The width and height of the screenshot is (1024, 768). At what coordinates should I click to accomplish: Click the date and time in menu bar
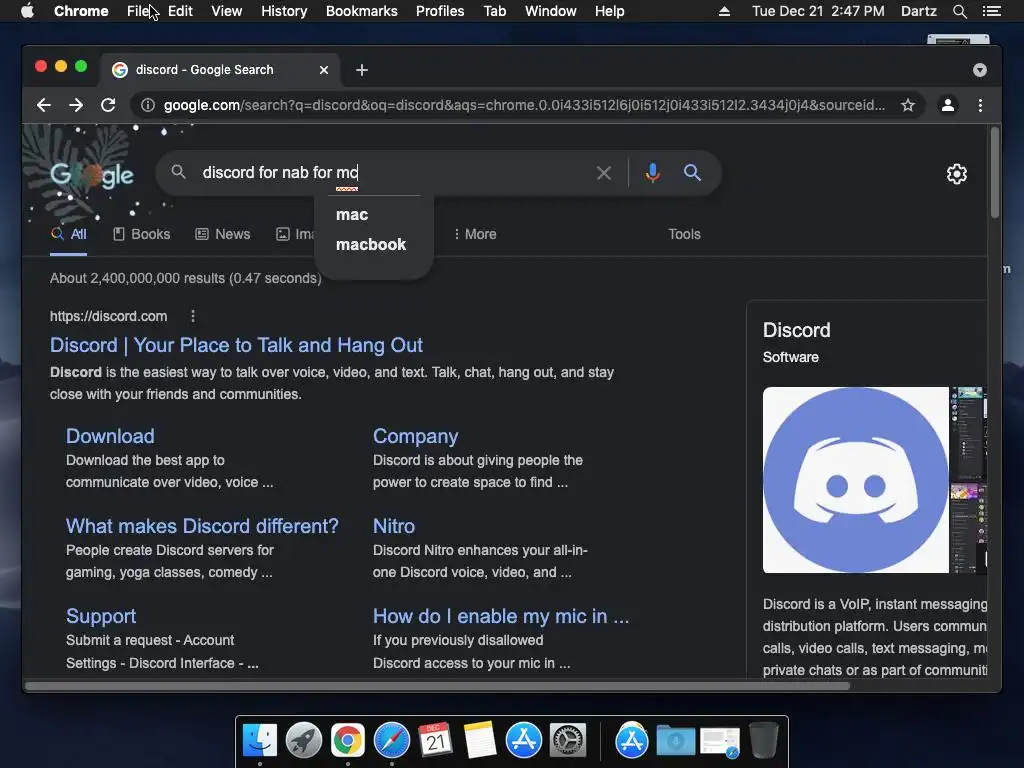coord(818,11)
